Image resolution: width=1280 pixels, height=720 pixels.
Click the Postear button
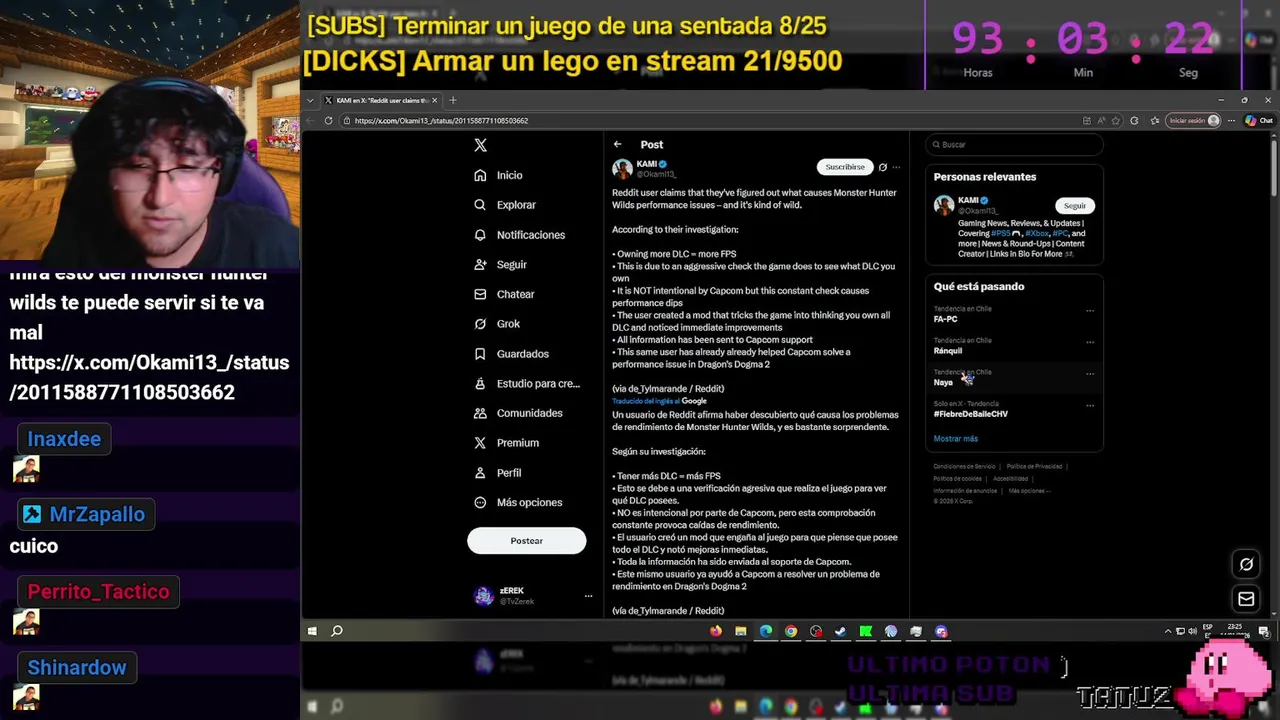click(526, 541)
